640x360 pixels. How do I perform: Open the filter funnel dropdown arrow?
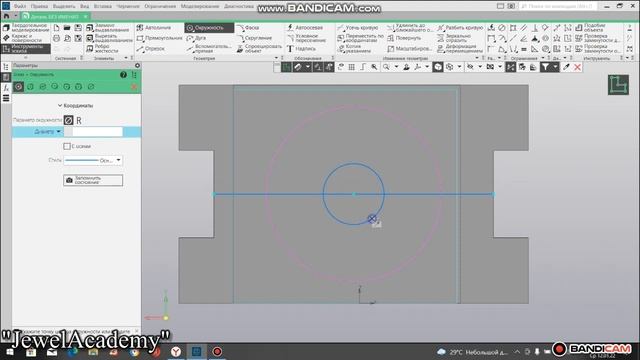(555, 67)
